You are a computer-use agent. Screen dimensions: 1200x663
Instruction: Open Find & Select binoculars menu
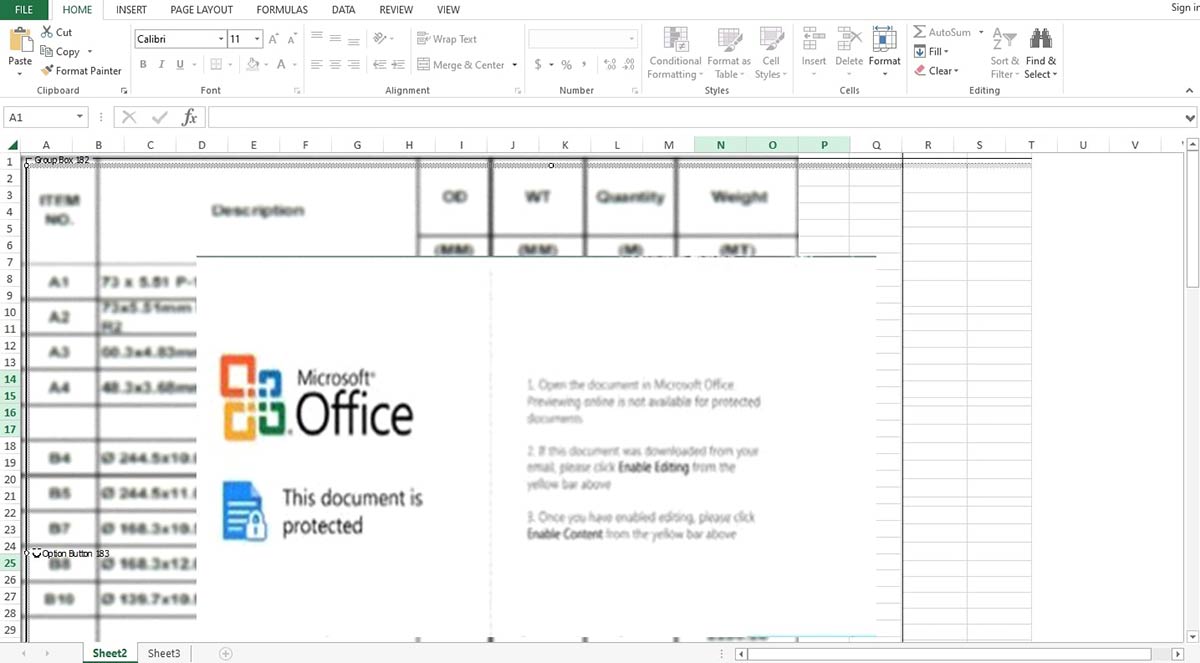click(1041, 53)
